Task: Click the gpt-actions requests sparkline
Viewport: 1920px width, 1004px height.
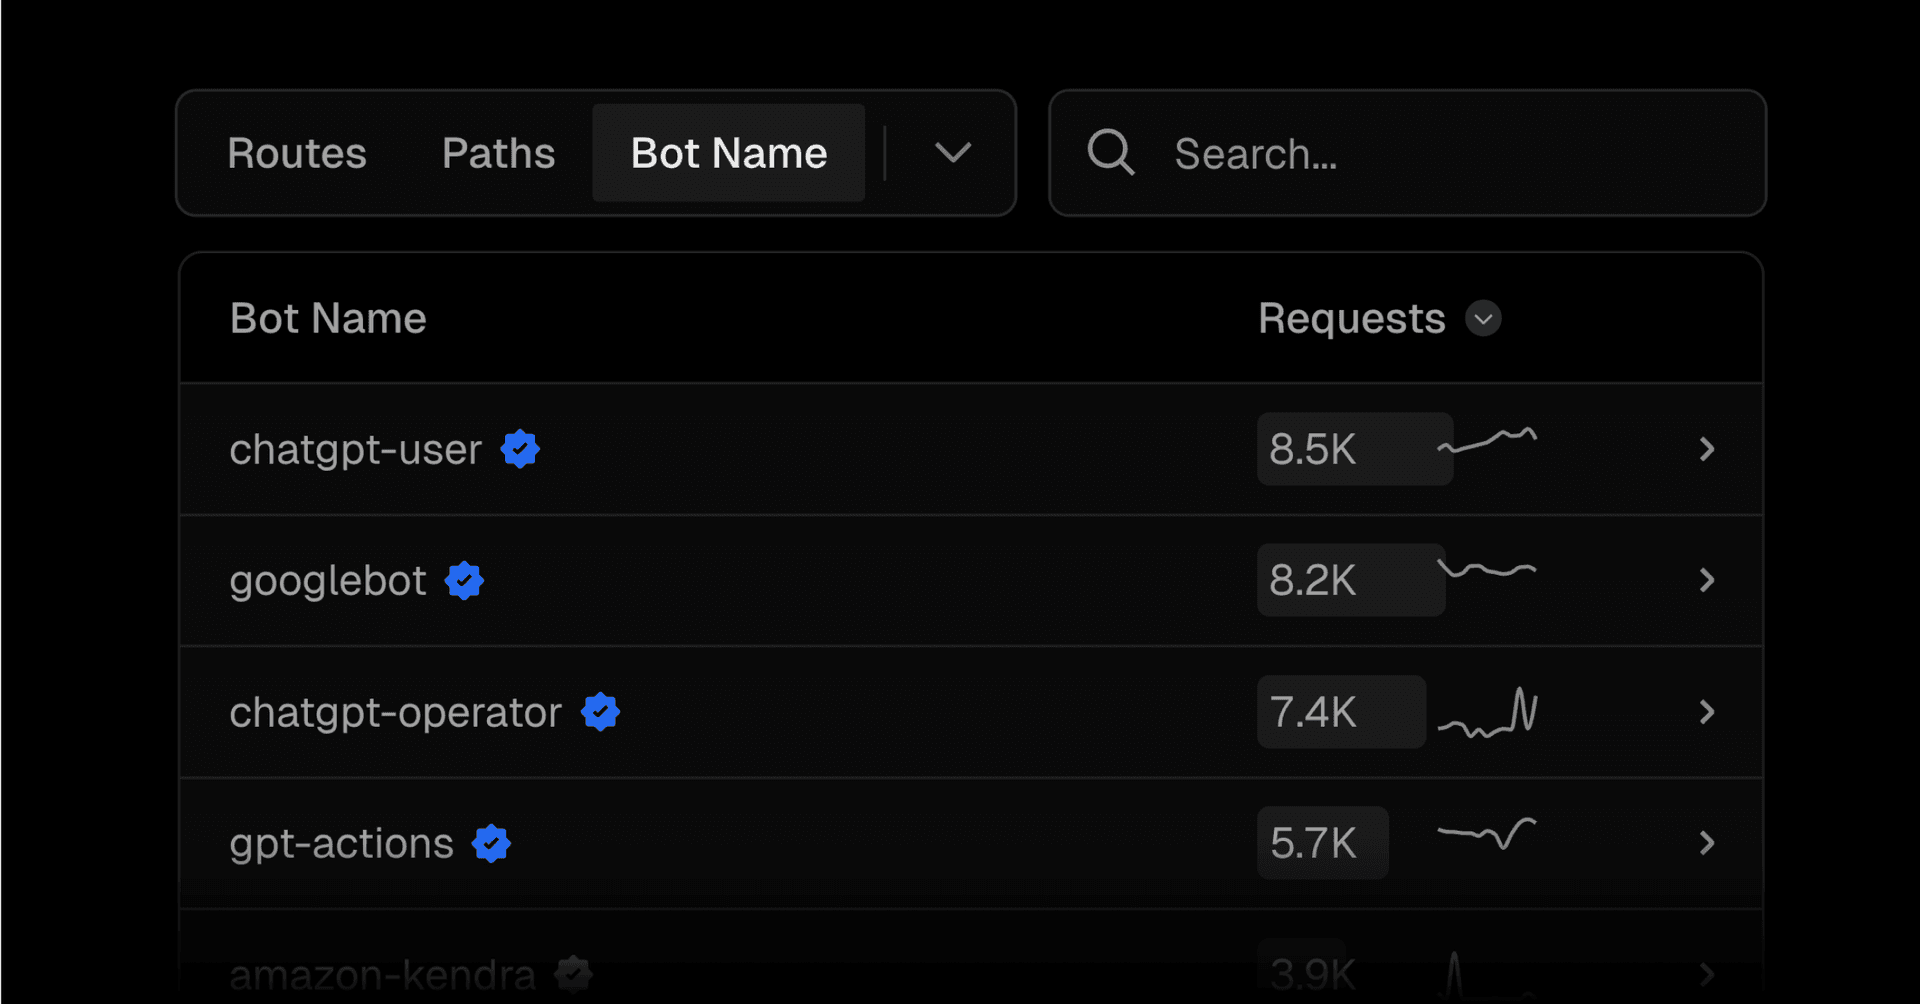Action: tap(1487, 834)
